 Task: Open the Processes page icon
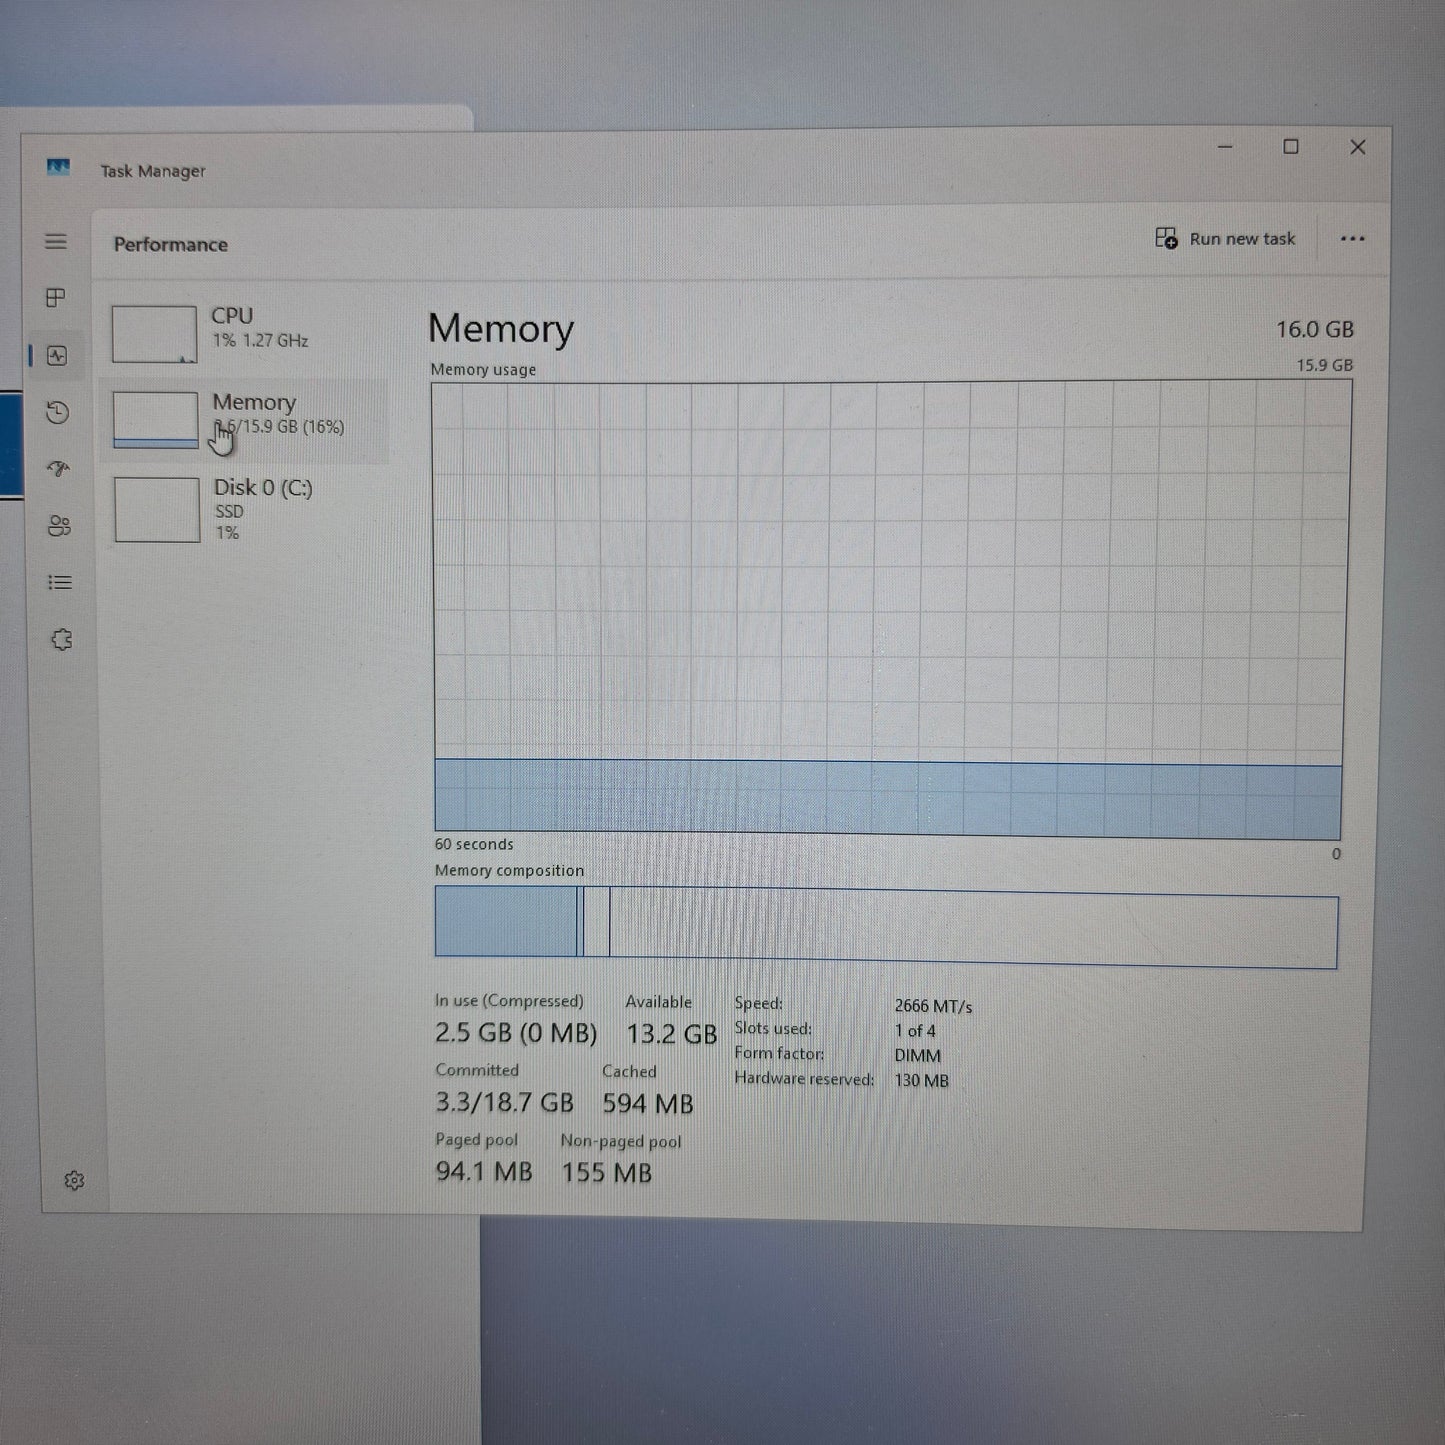point(56,297)
